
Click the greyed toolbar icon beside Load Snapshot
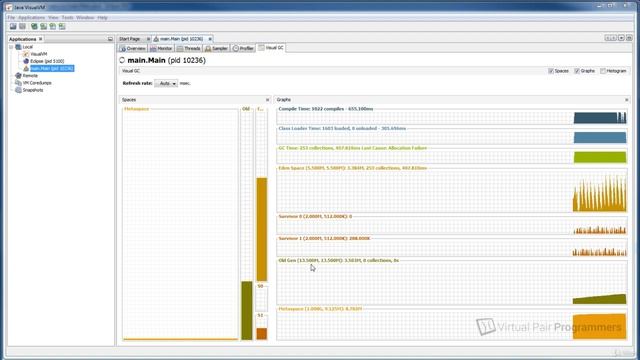(22, 27)
